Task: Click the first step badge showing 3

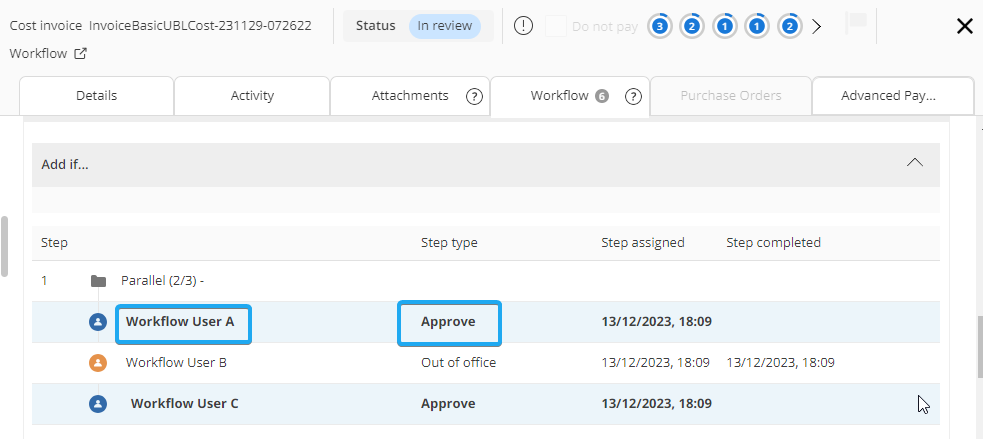Action: click(659, 26)
